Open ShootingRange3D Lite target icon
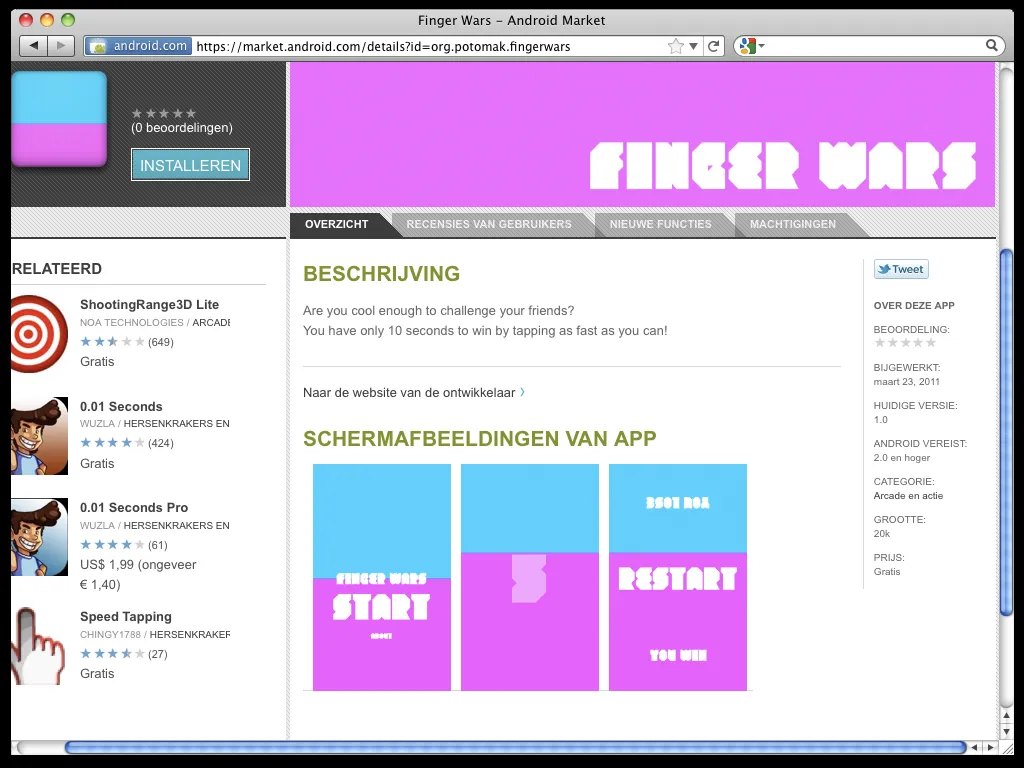 39,334
